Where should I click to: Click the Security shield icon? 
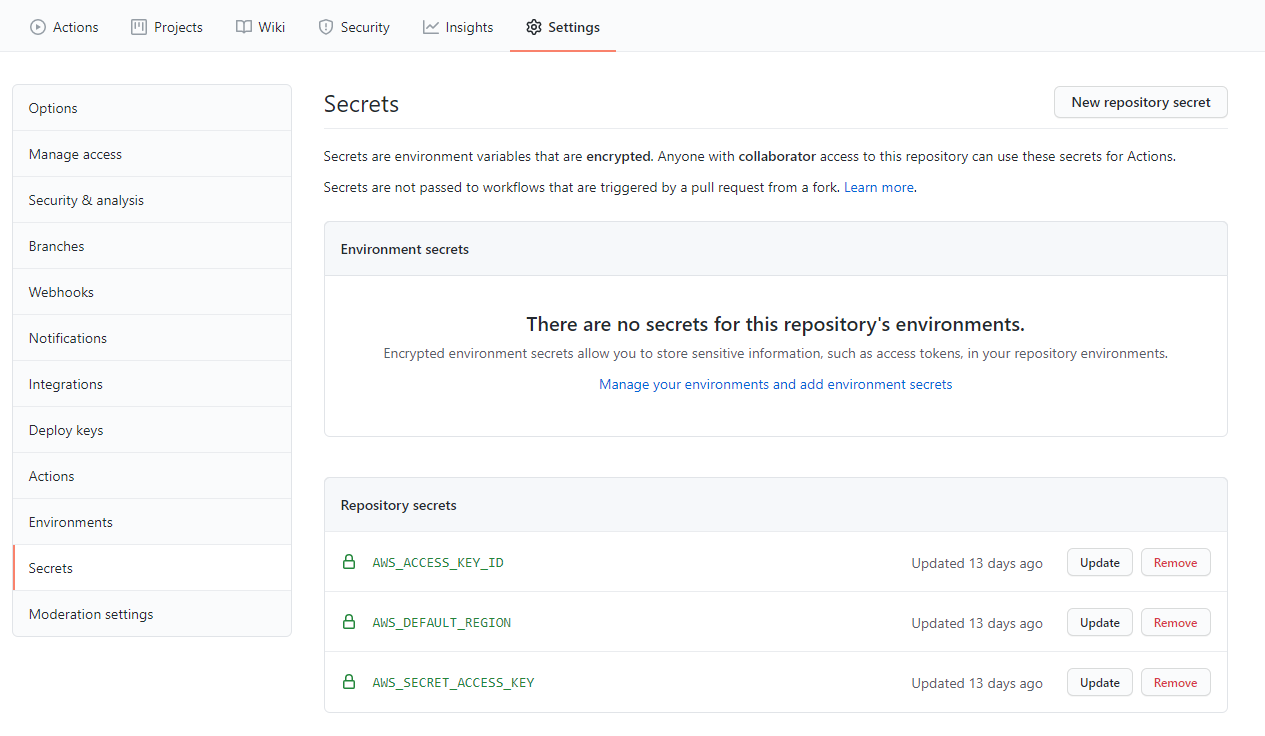pyautogui.click(x=324, y=27)
